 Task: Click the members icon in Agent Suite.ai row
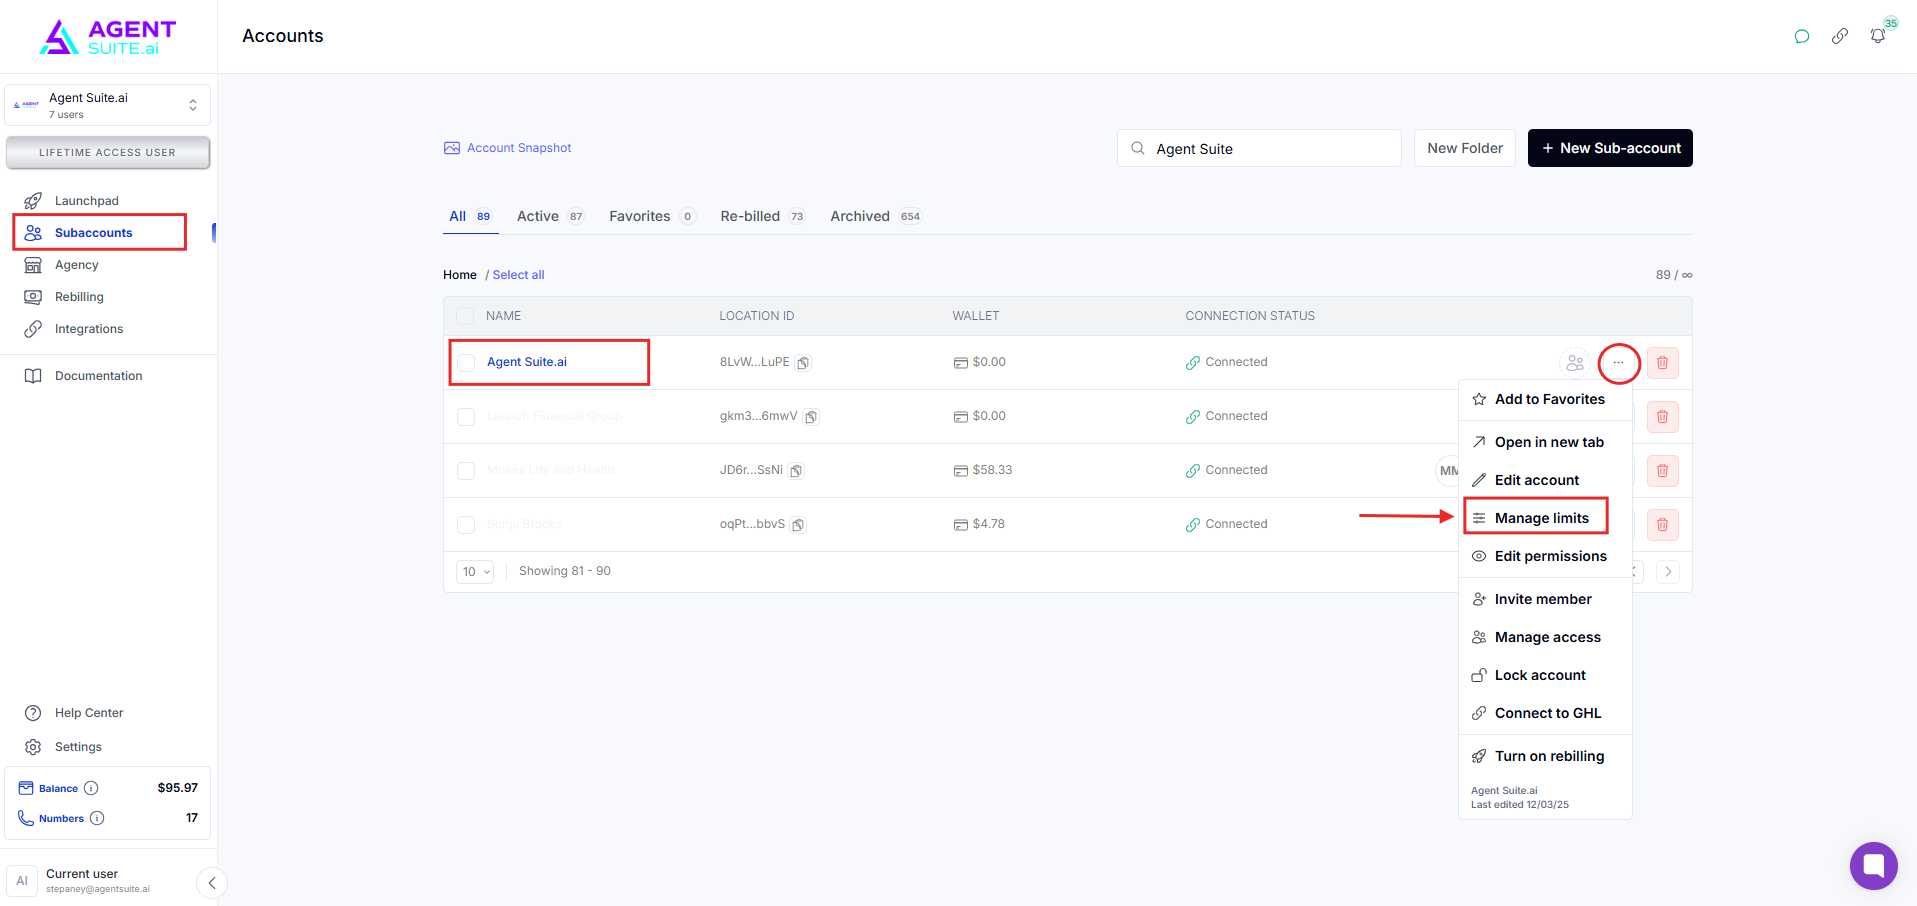[x=1575, y=363]
